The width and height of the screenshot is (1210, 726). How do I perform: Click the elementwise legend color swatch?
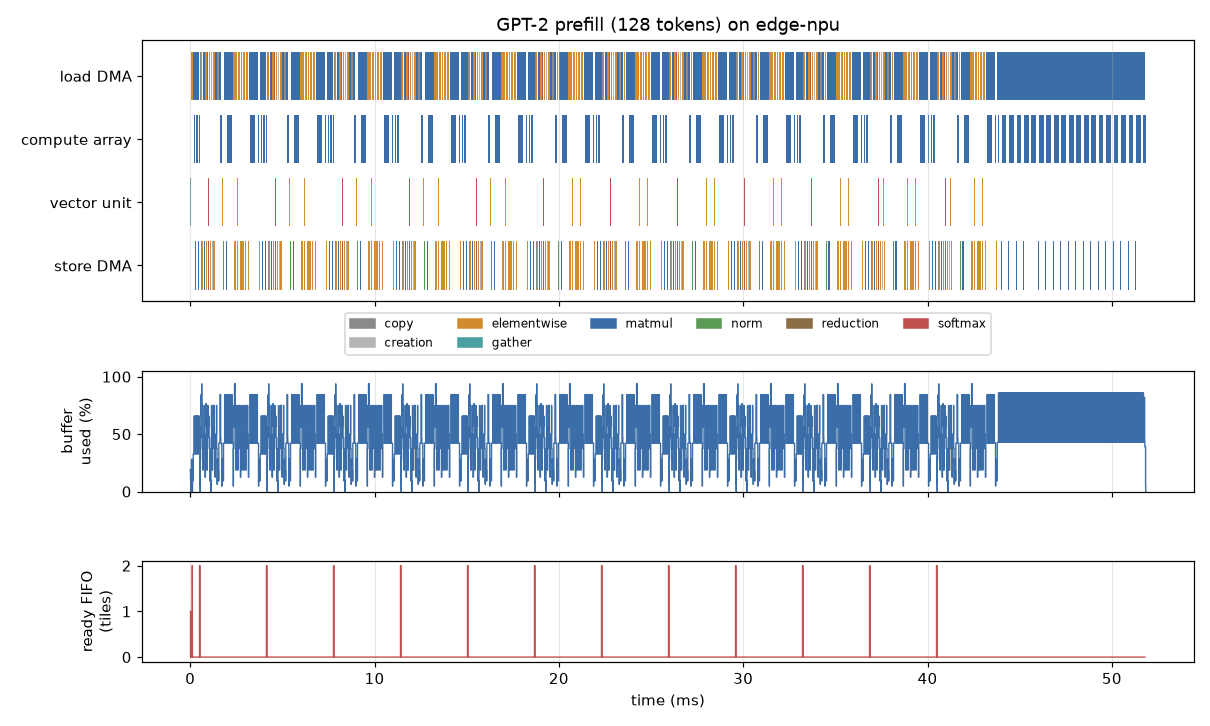pos(469,323)
